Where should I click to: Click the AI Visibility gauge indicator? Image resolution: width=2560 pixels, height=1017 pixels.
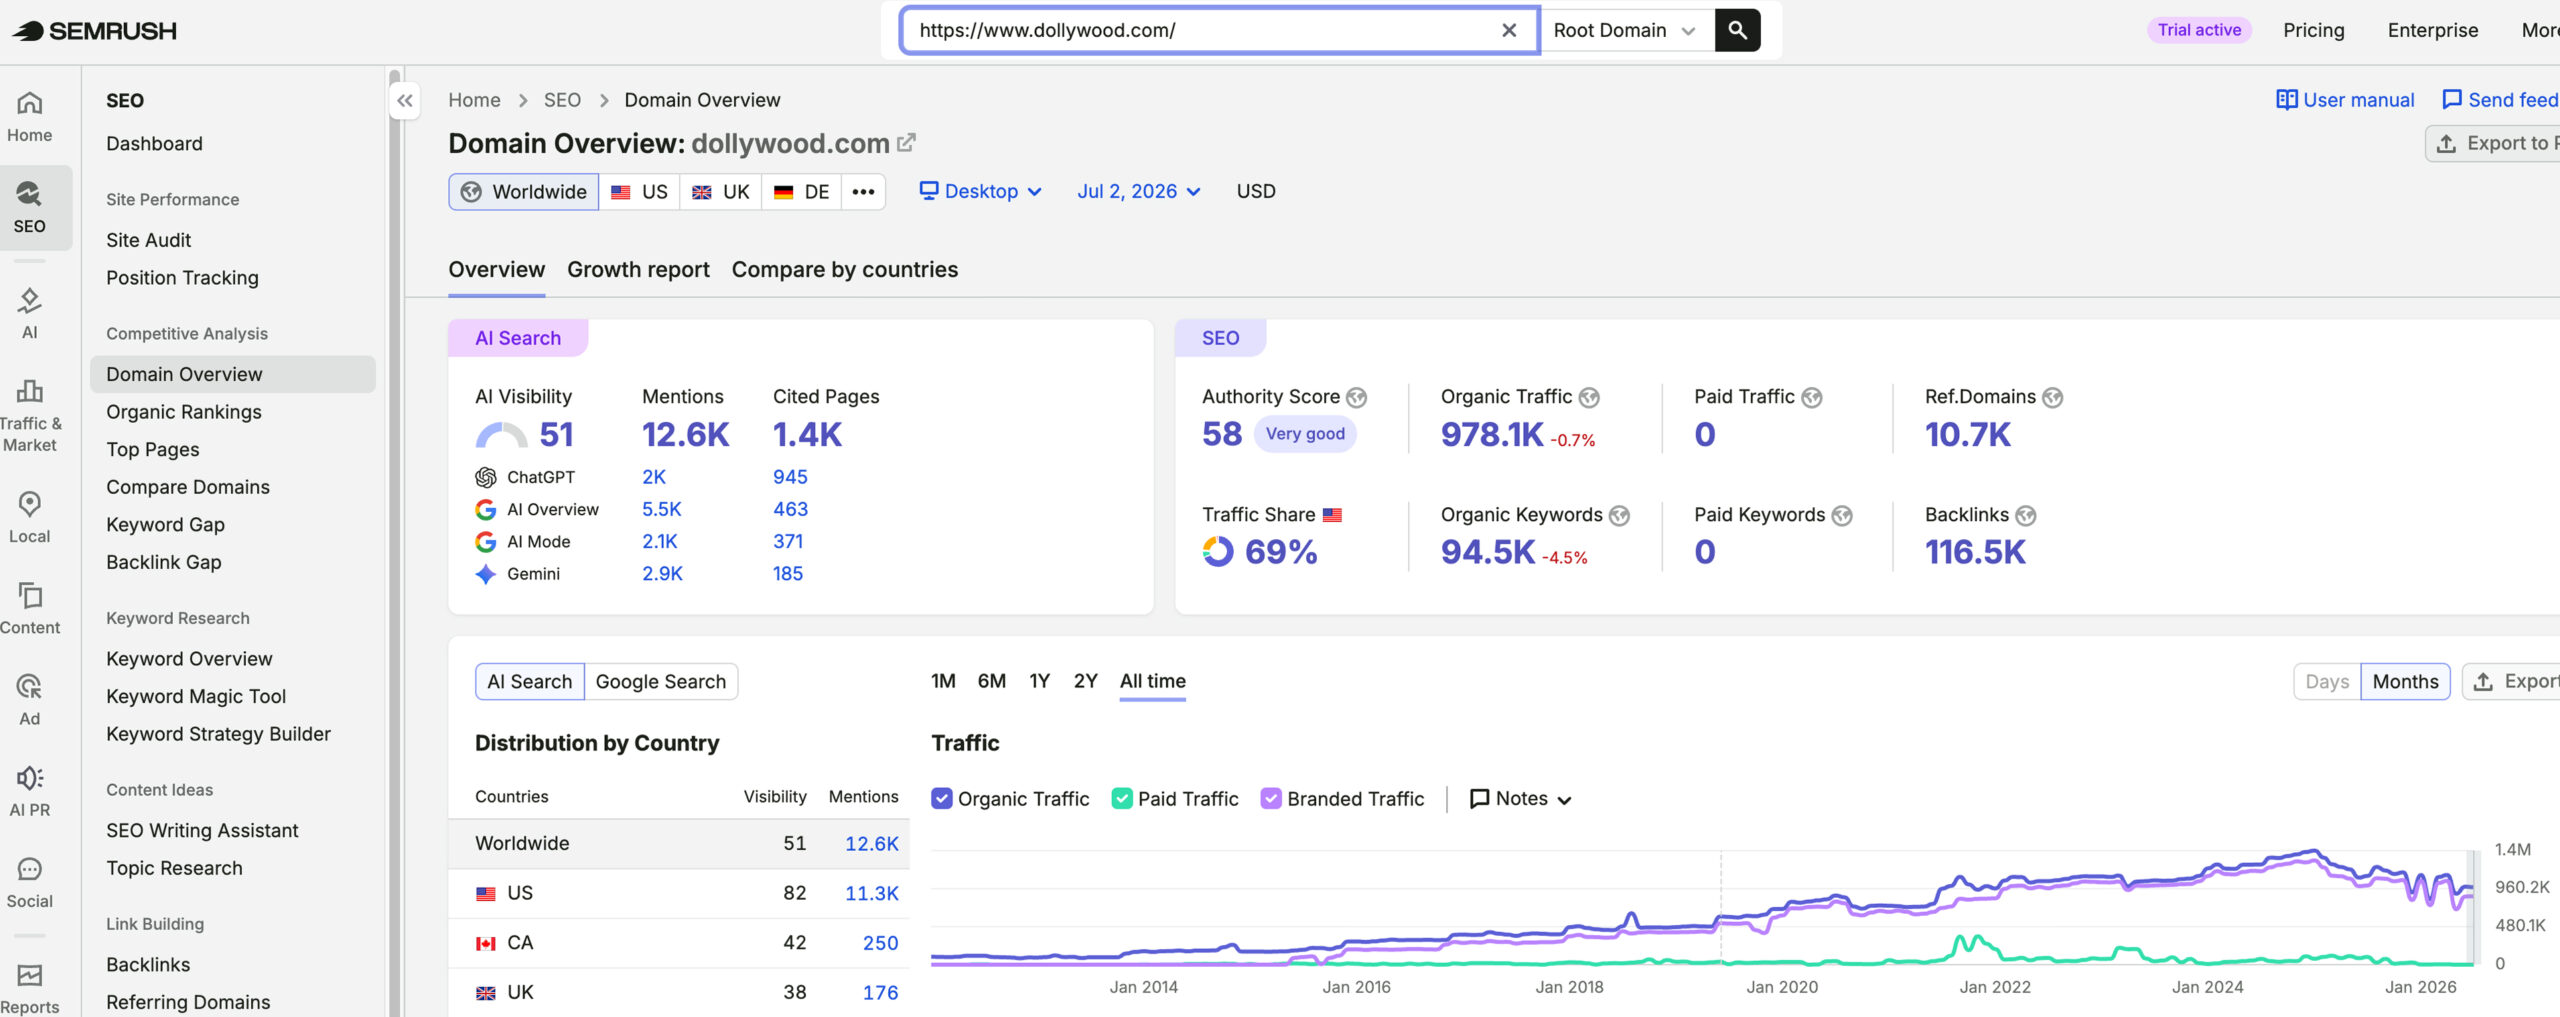(x=501, y=435)
